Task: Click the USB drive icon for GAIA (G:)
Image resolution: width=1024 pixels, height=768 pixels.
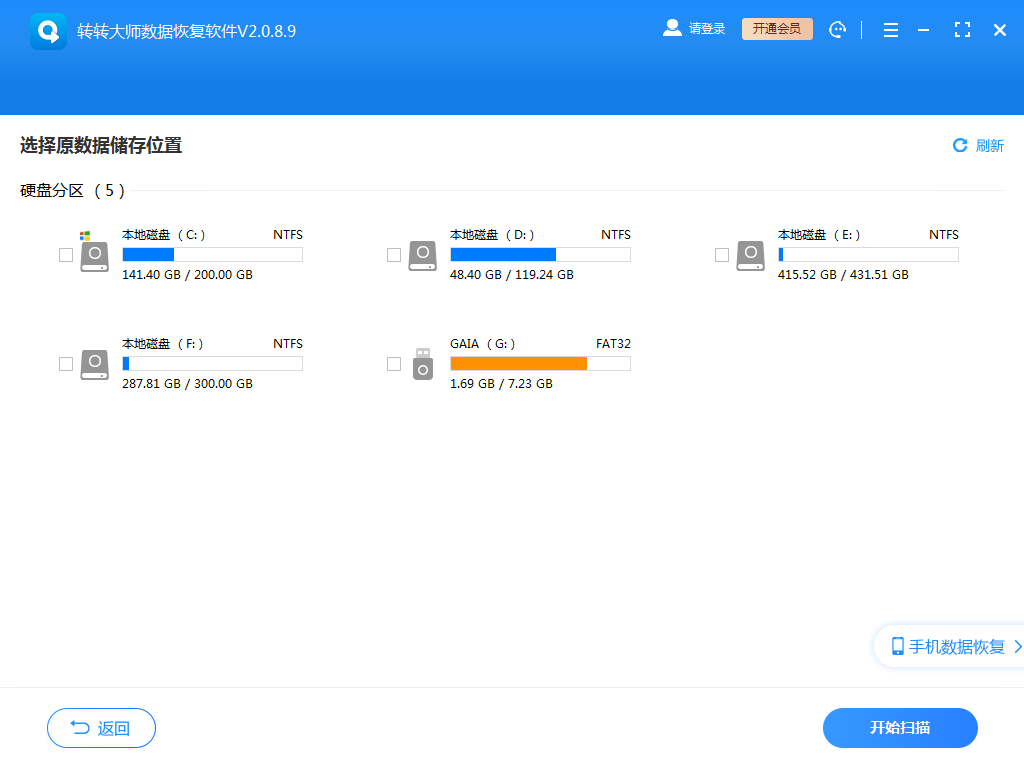Action: click(422, 364)
